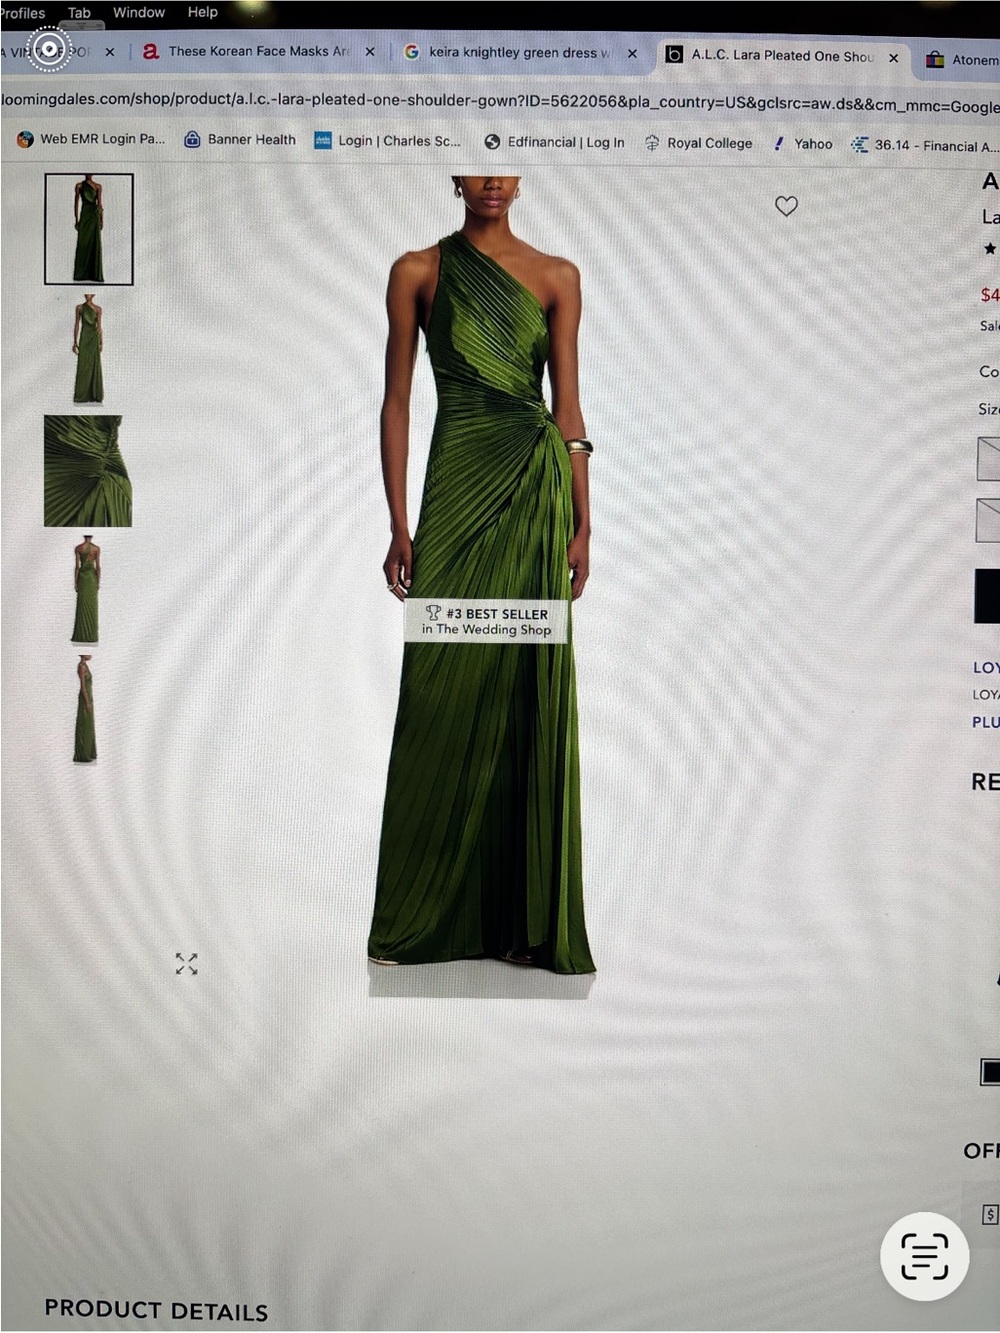Switch to the Atonement tab
Viewport: 1000px width, 1333px height.
pyautogui.click(x=961, y=60)
